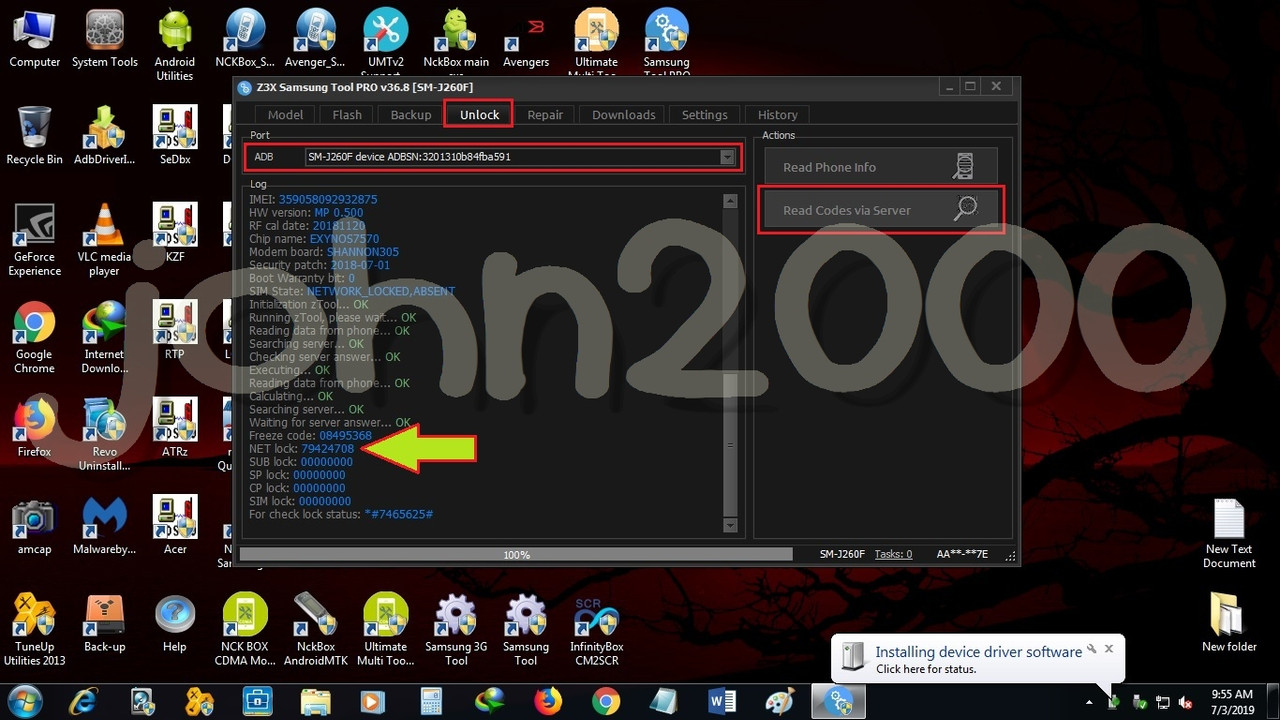
Task: Open New Text Document on desktop
Action: 1229,533
